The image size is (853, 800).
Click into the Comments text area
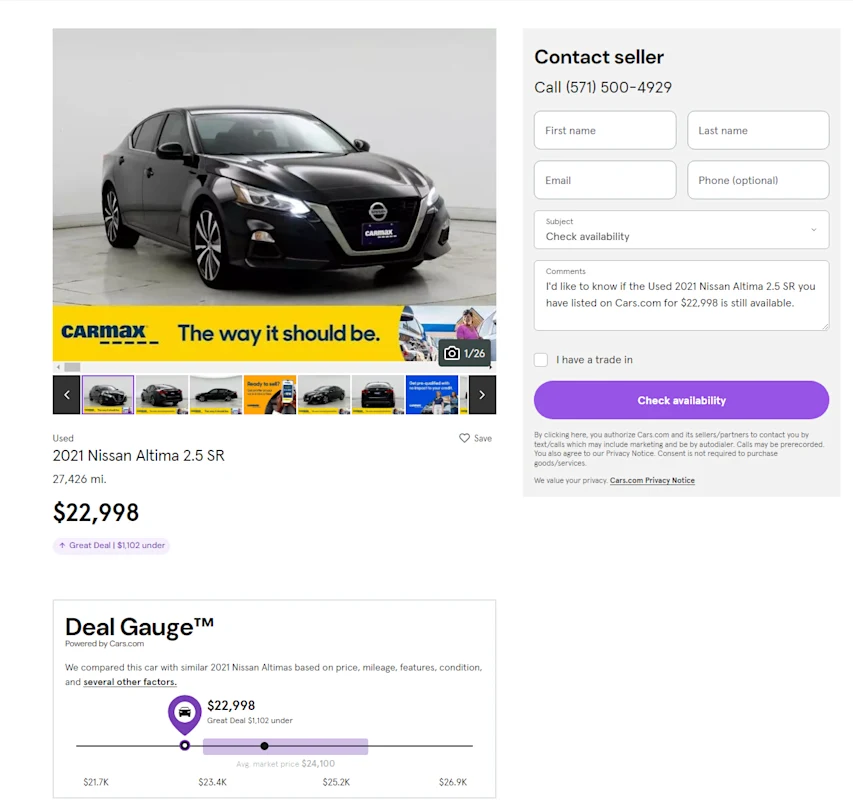681,295
